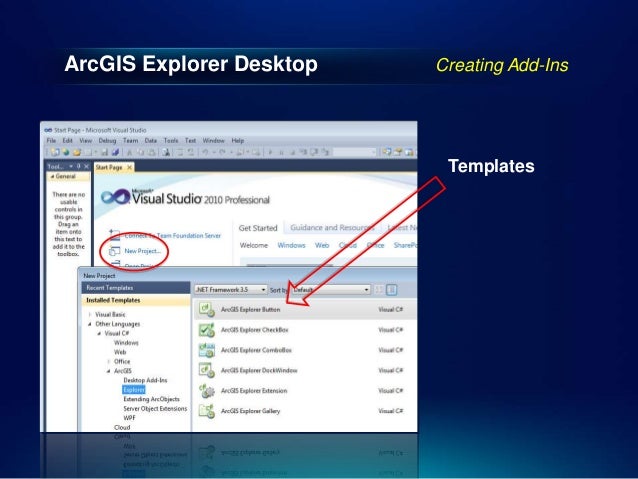This screenshot has height=479, width=638.
Task: Collapse the Other Languages tree node
Action: [90, 324]
